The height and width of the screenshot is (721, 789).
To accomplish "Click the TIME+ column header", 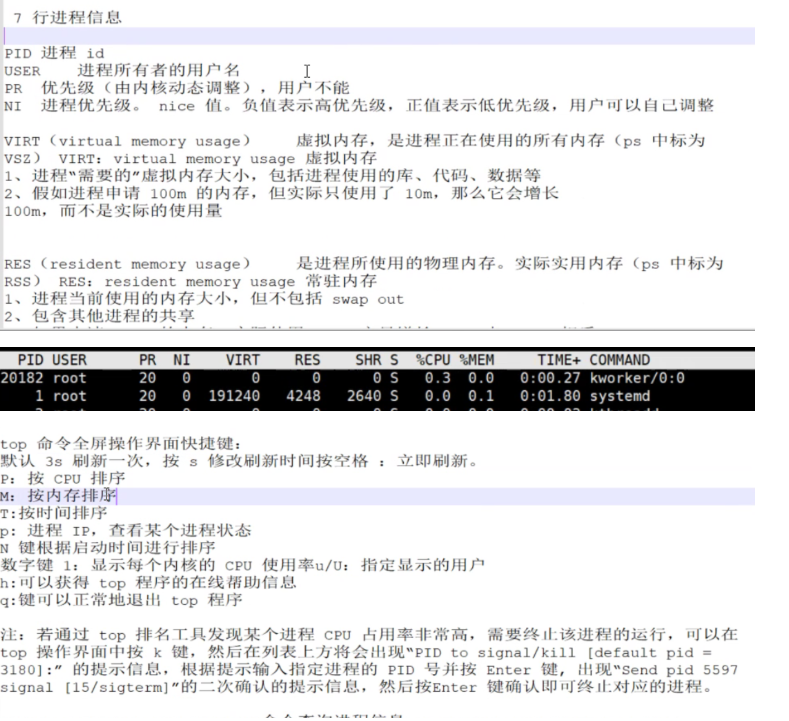I will (x=559, y=360).
